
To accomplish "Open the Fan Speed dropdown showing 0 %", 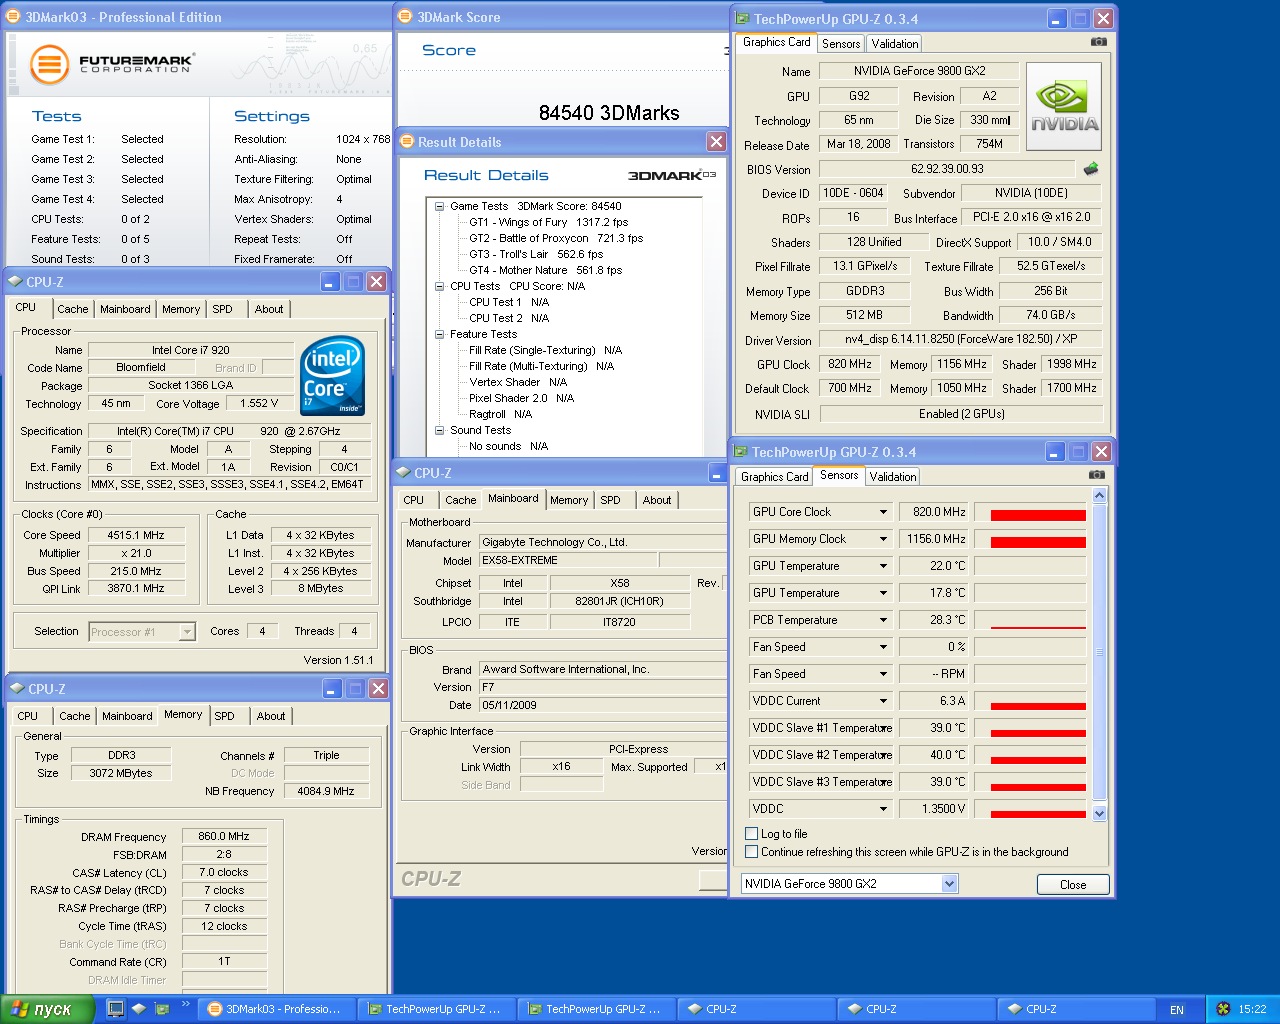I will [883, 647].
